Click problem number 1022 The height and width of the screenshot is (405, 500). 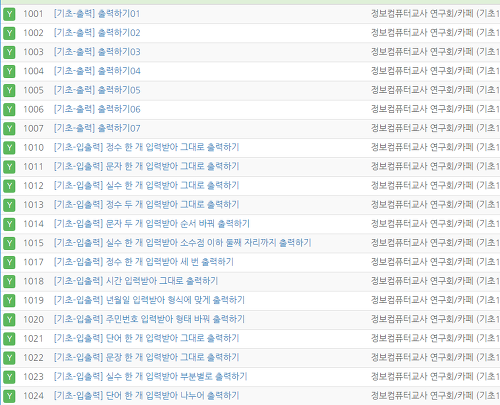pyautogui.click(x=33, y=358)
